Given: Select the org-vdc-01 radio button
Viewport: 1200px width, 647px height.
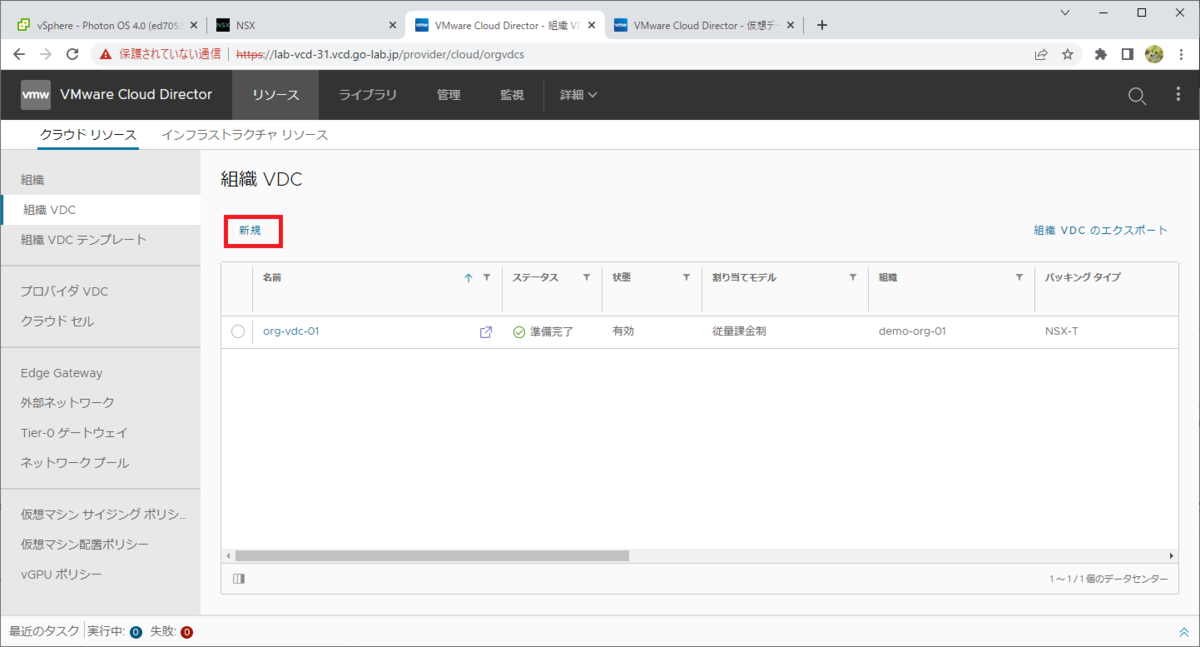Looking at the screenshot, I should [238, 332].
